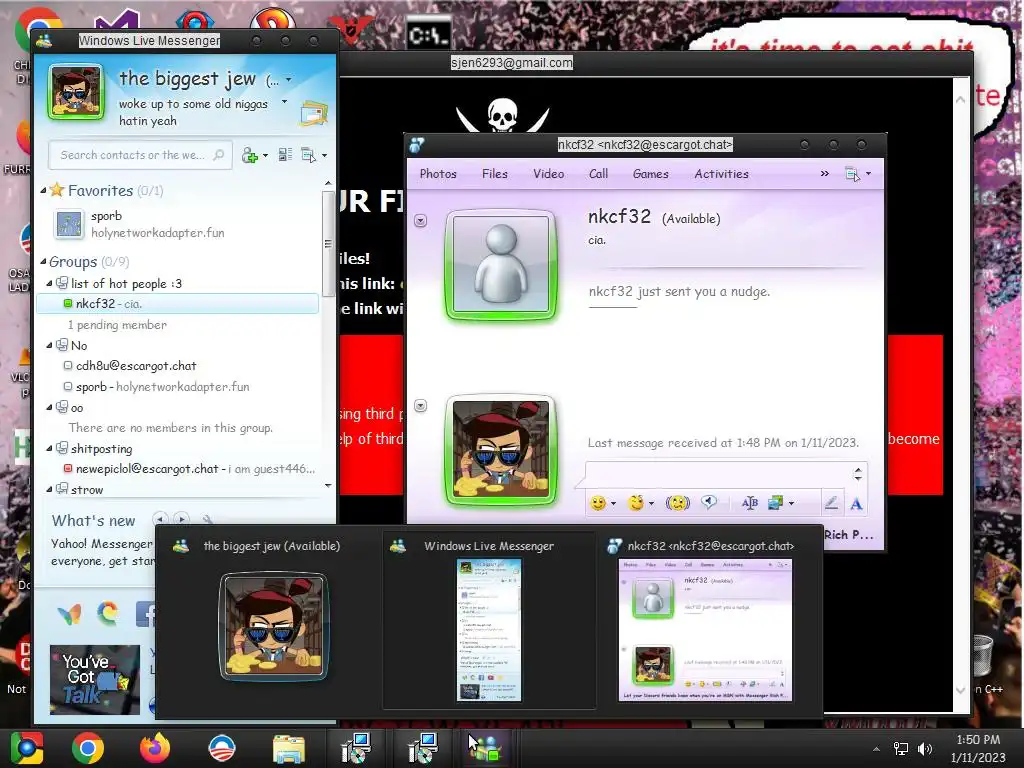Click the personal message 'woke up to some old...'
Viewport: 1024px width, 768px height.
pyautogui.click(x=193, y=112)
